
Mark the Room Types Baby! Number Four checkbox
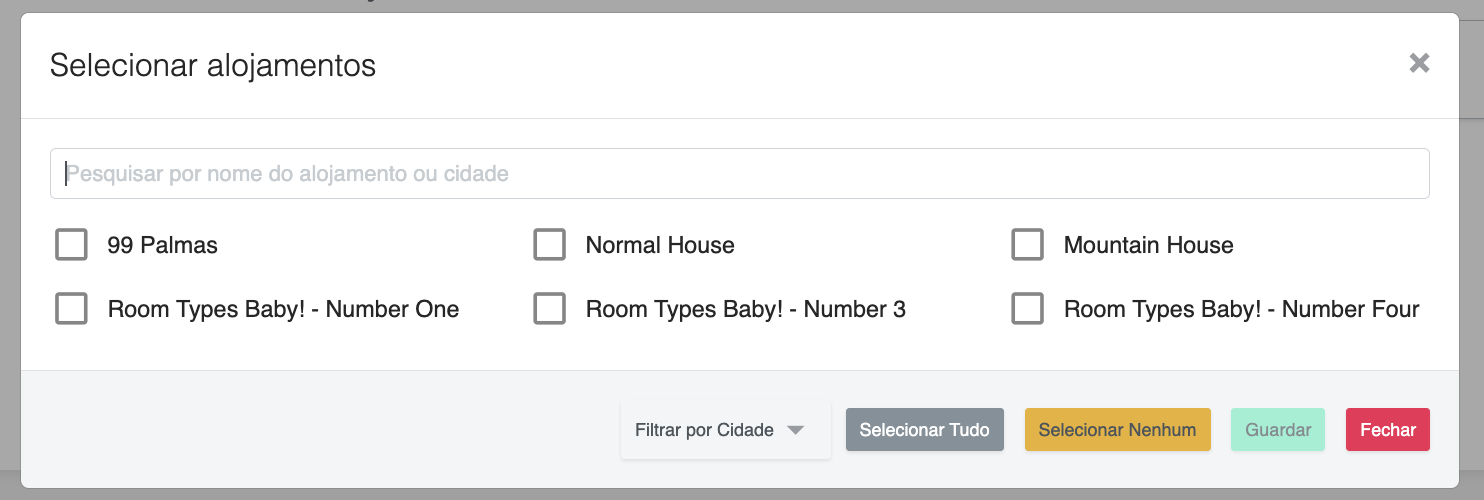(x=1027, y=309)
